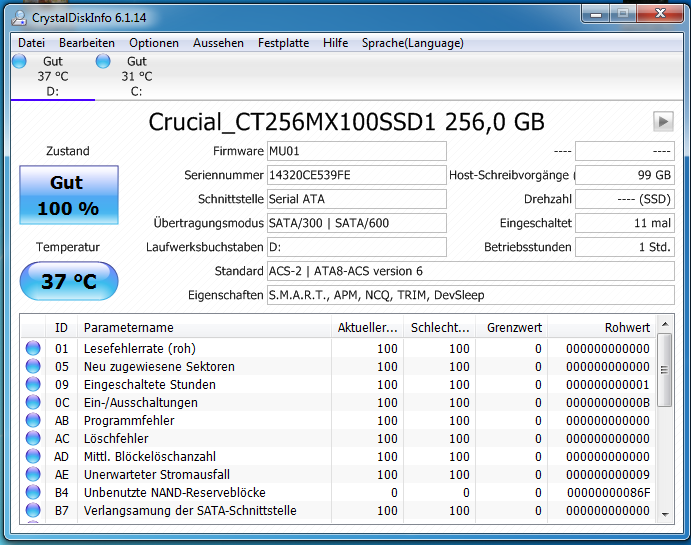Click status orb for Lesefehlerrate (roh)
This screenshot has width=691, height=545.
click(x=33, y=348)
